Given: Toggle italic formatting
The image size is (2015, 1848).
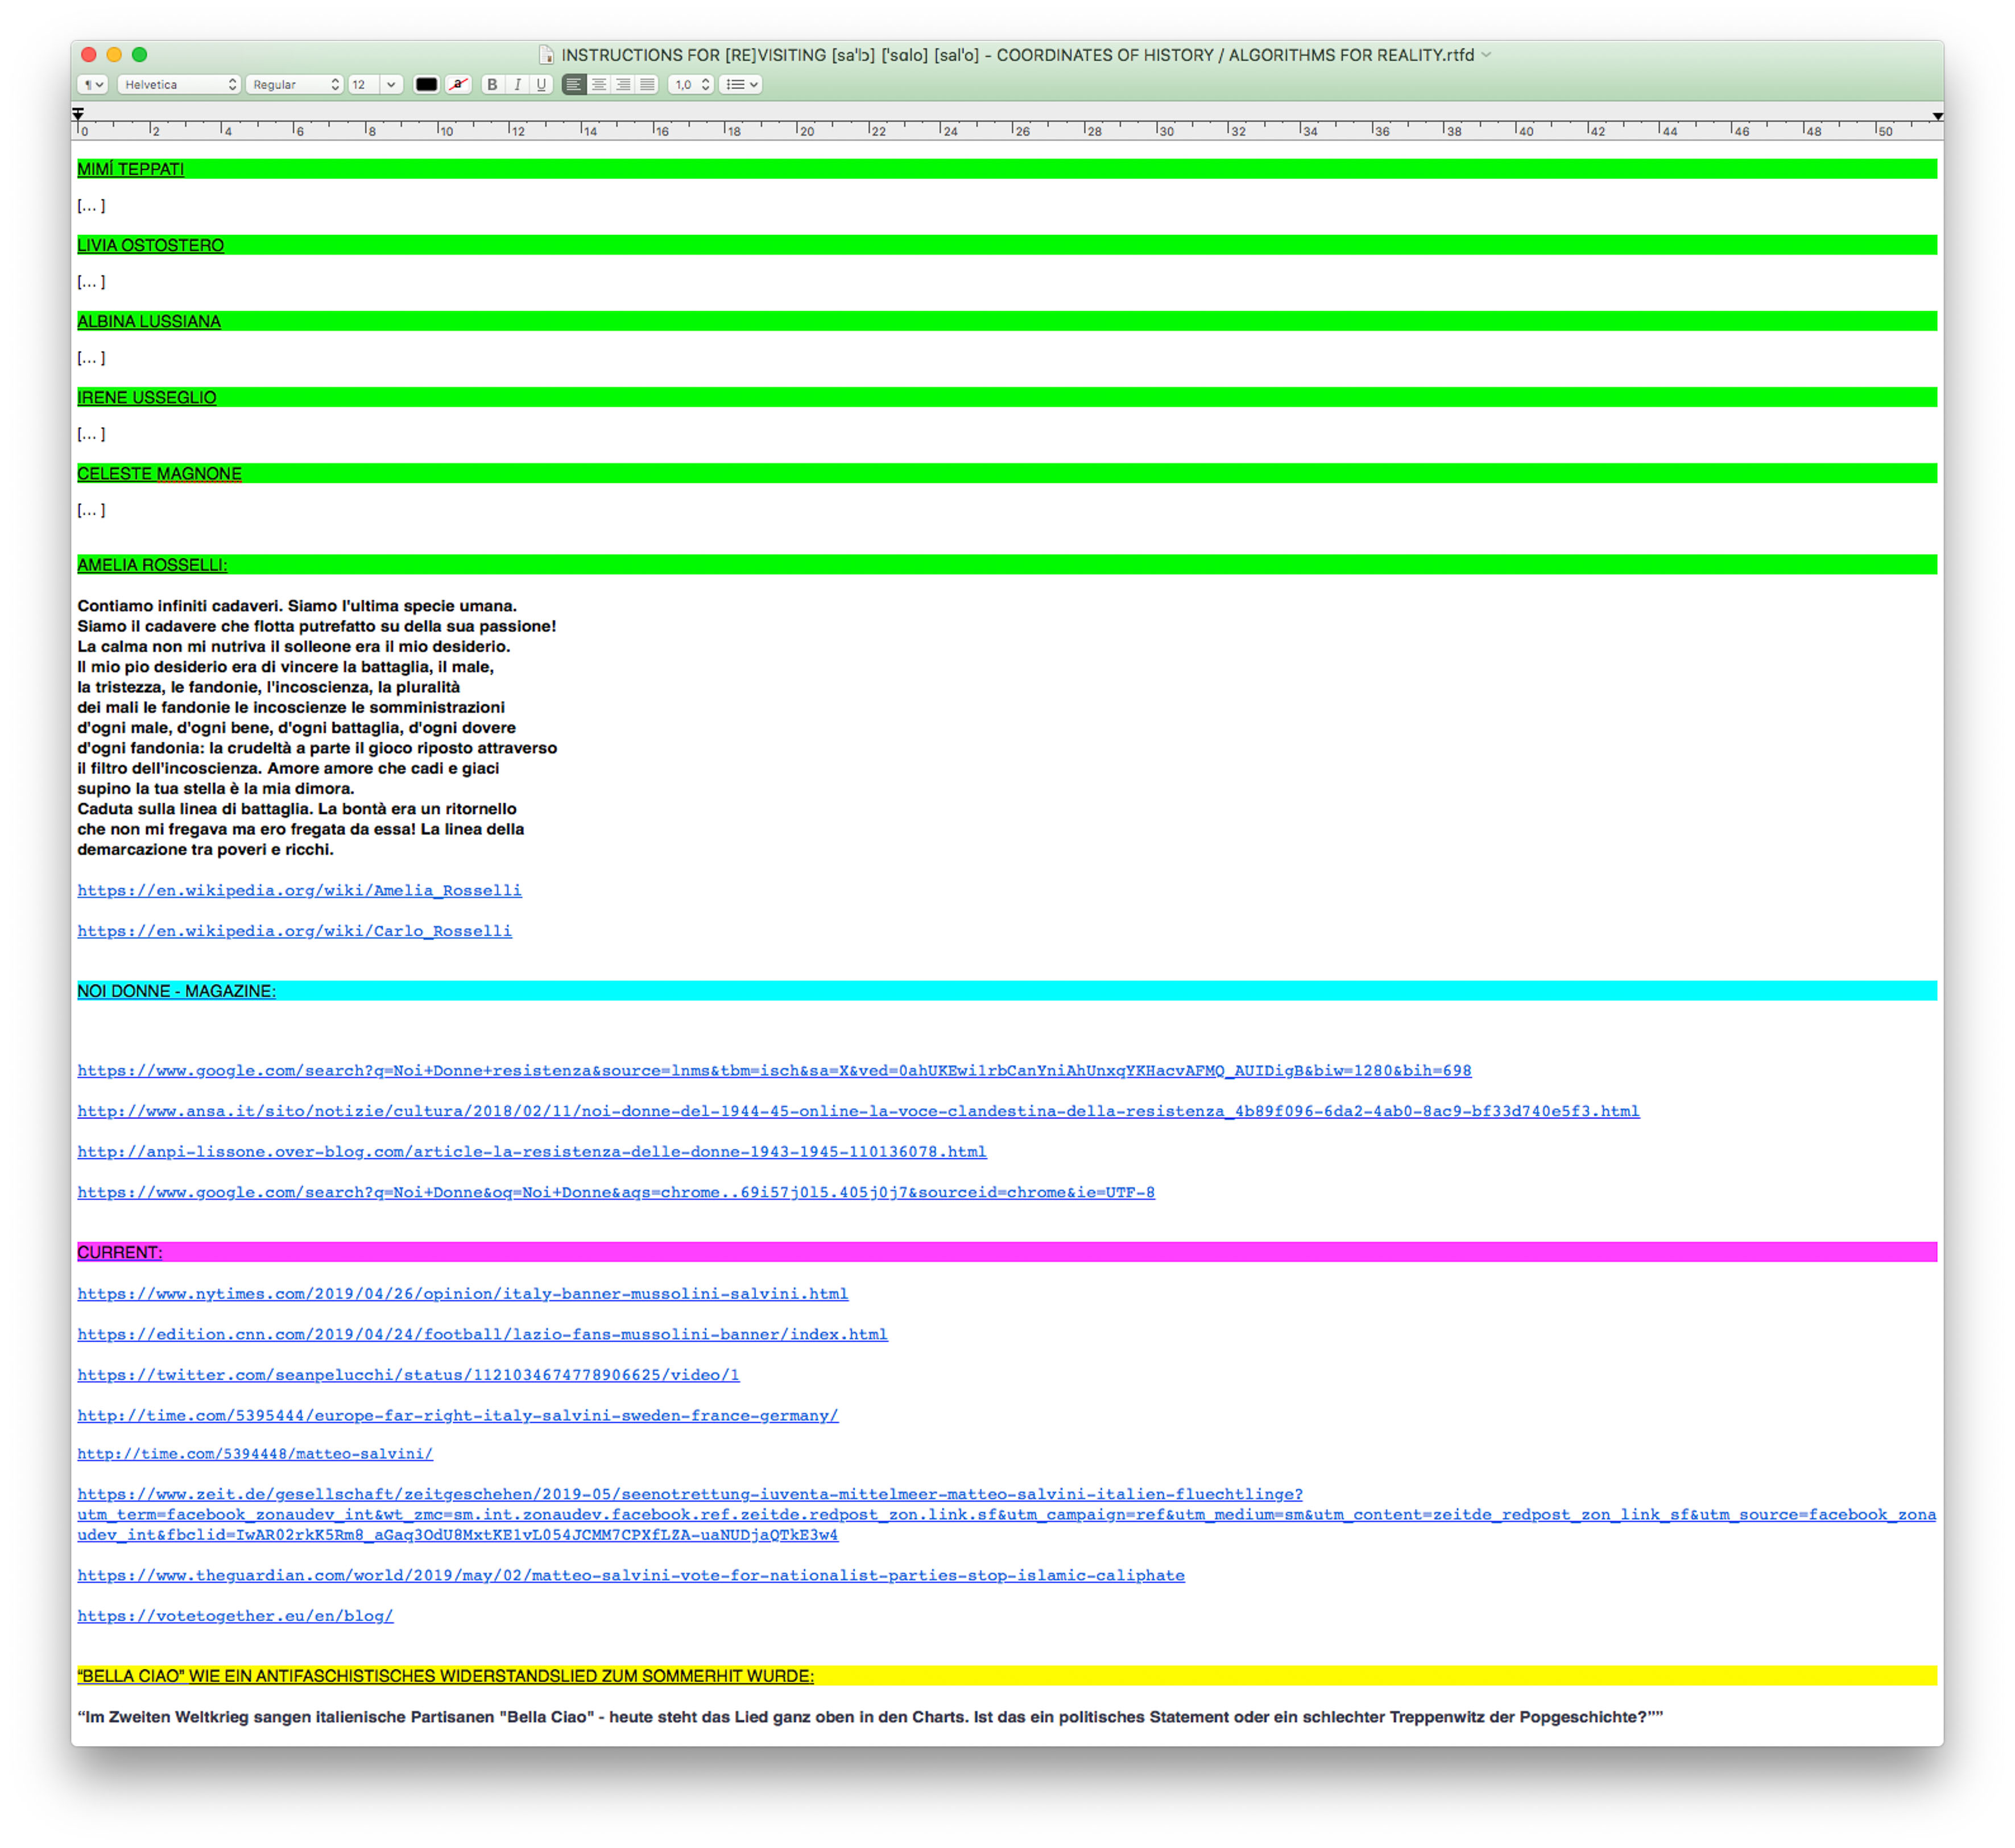Looking at the screenshot, I should 517,85.
